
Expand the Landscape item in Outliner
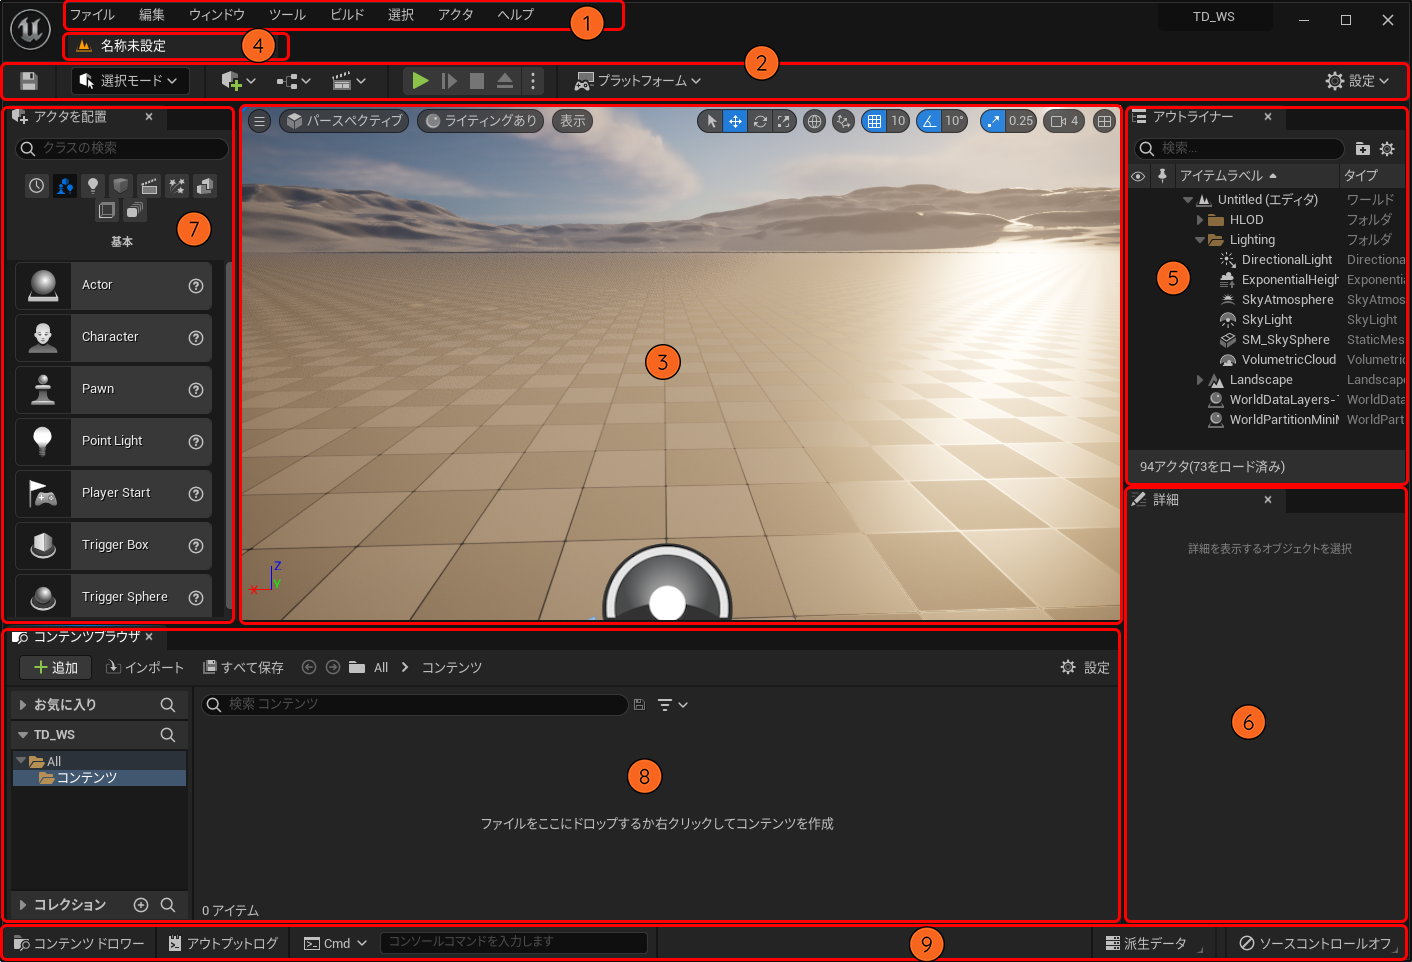pos(1200,380)
